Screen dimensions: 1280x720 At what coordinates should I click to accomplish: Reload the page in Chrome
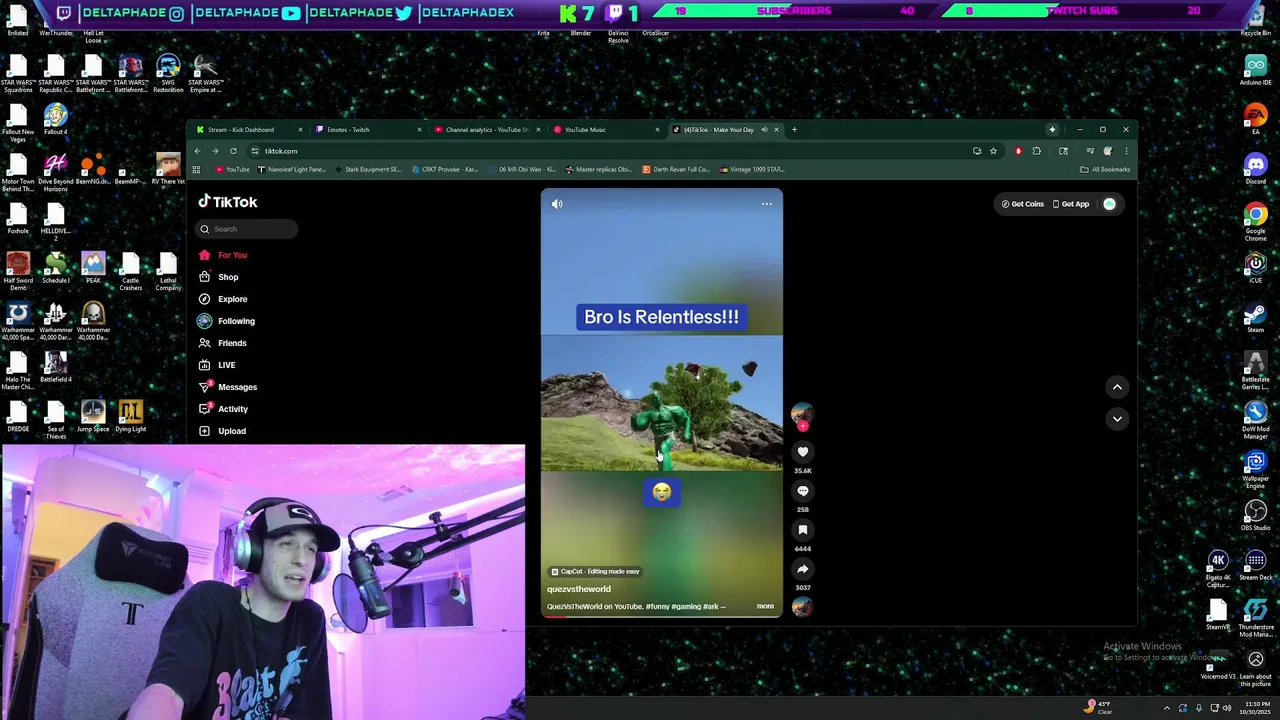click(233, 151)
